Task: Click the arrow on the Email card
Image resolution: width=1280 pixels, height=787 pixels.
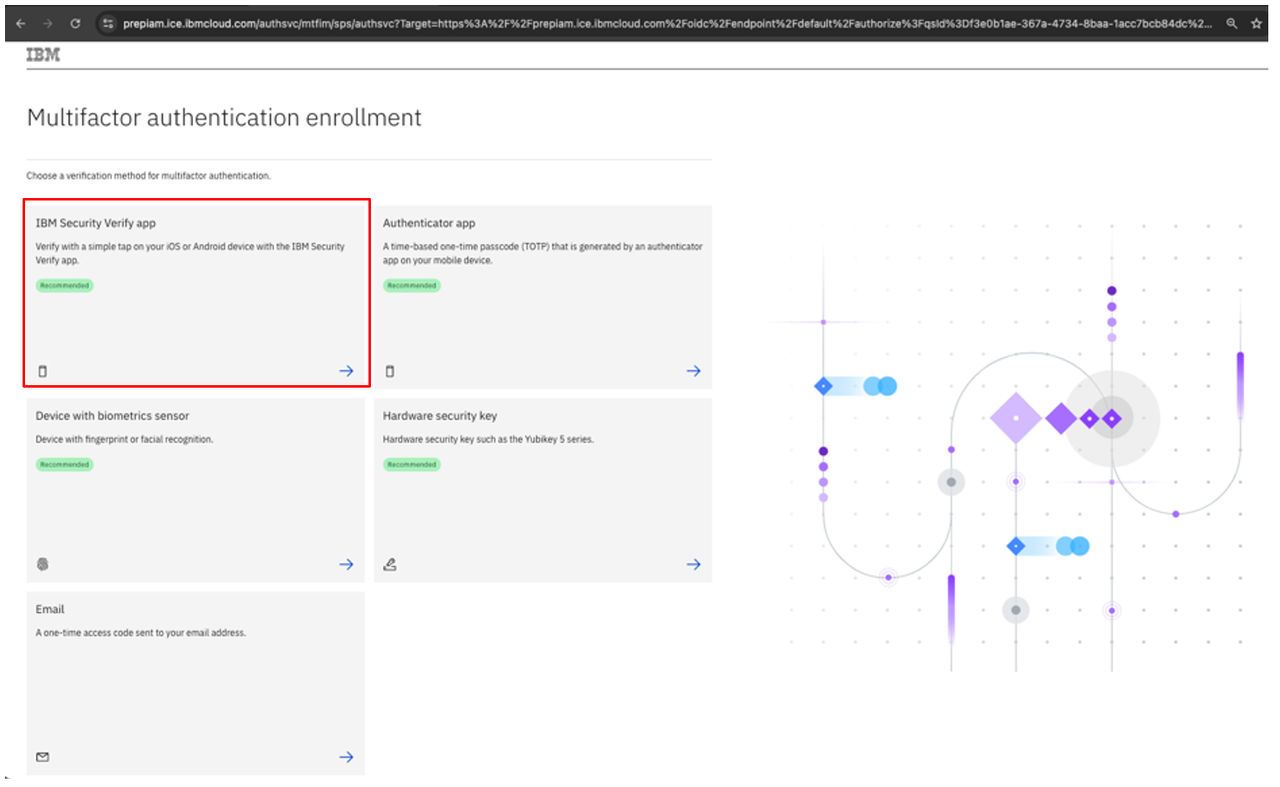Action: 346,757
